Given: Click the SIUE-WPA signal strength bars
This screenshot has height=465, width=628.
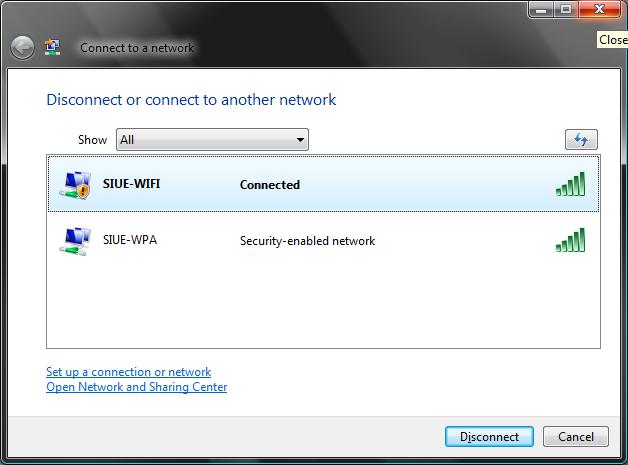Looking at the screenshot, I should 570,241.
